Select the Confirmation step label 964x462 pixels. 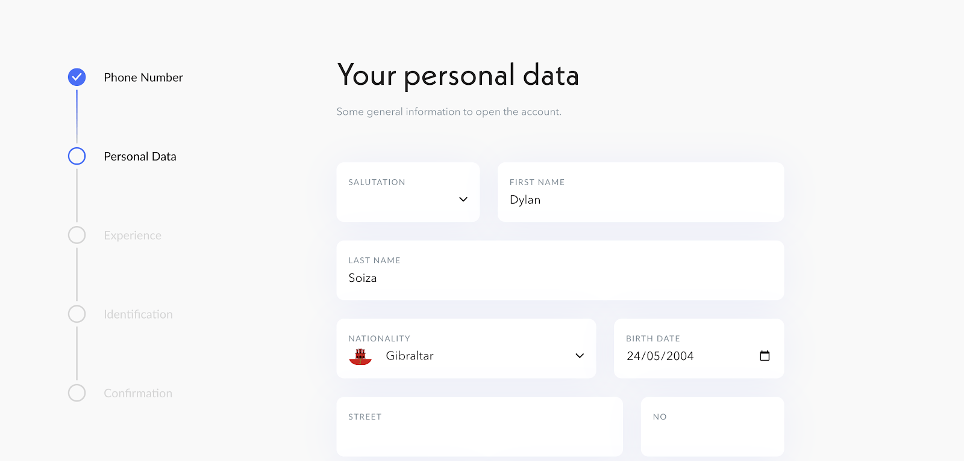(x=138, y=393)
